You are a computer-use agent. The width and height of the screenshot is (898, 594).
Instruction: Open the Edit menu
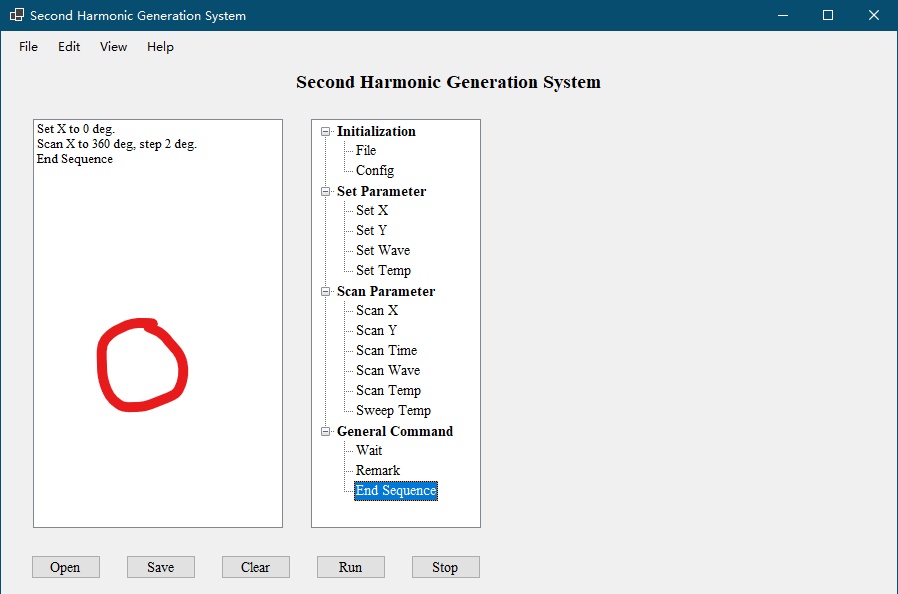tap(69, 47)
